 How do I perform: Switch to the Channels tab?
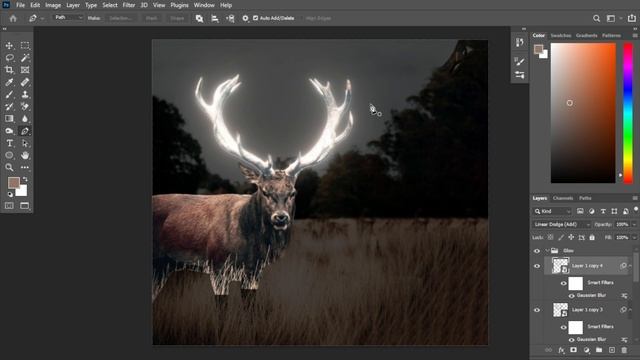(x=563, y=198)
